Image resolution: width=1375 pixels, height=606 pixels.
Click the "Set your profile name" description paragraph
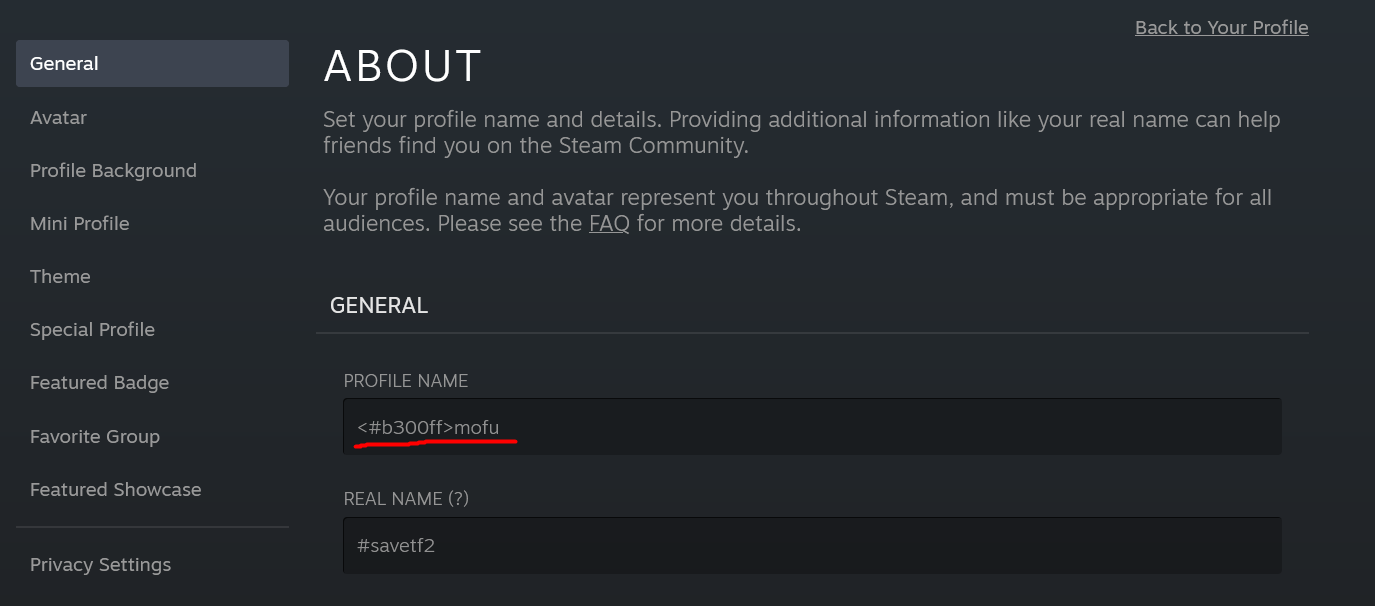tap(801, 133)
